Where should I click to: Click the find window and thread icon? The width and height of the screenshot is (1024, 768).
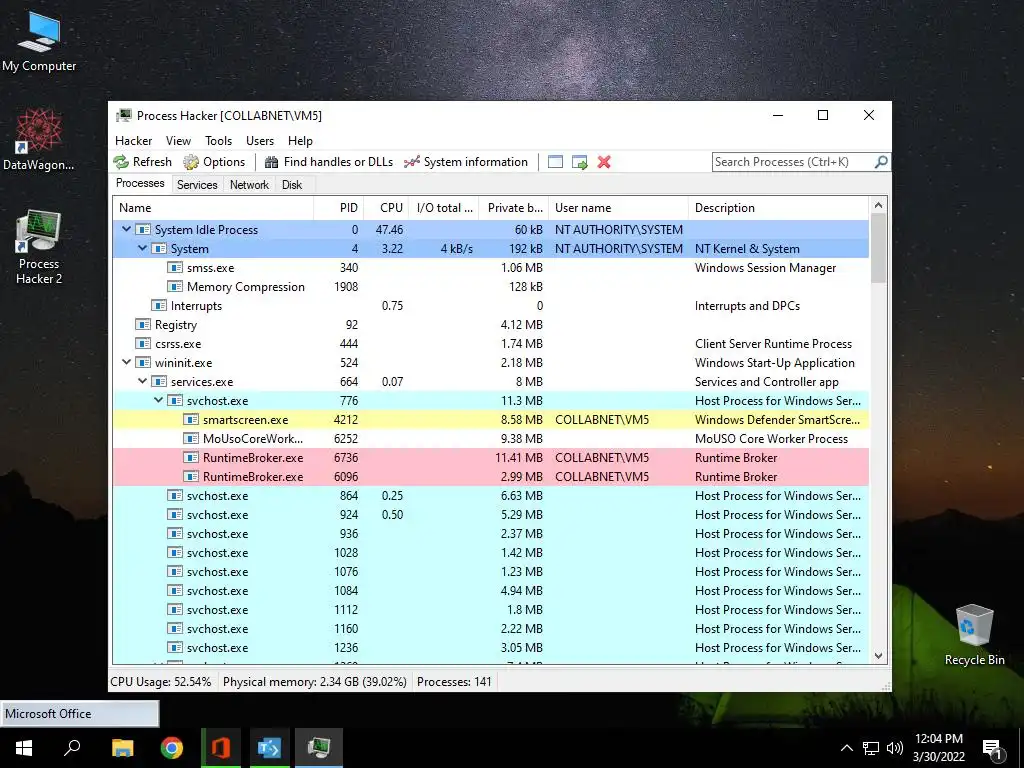tap(579, 162)
